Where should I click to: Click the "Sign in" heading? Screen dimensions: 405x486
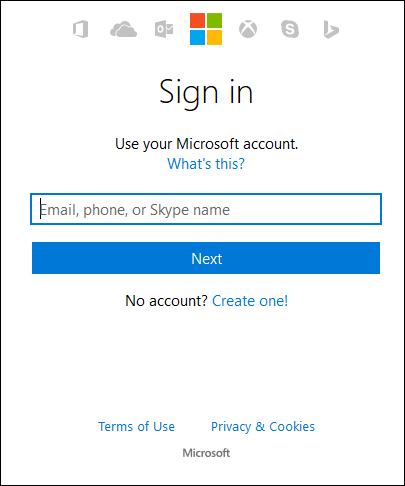(x=206, y=92)
